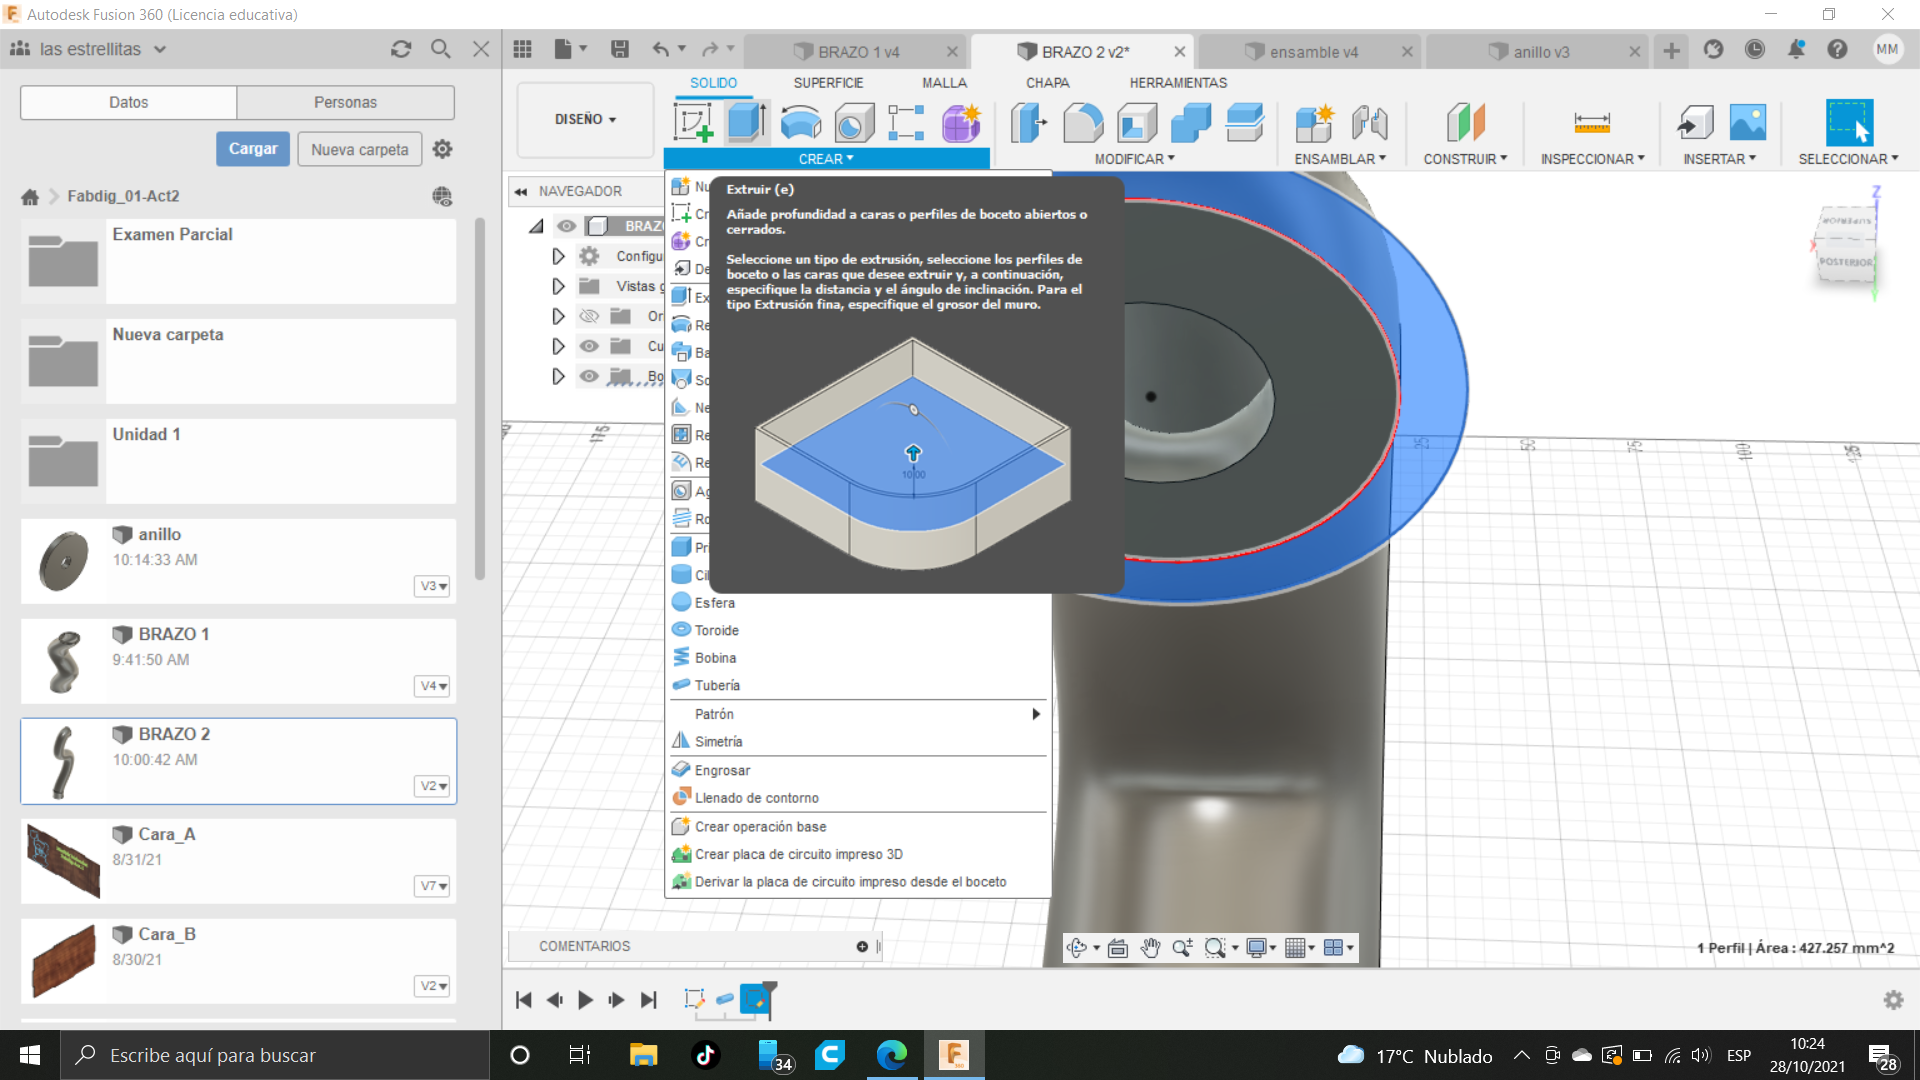Open version V4 dropdown for BRAZO 1
The width and height of the screenshot is (1920, 1080).
[x=432, y=686]
